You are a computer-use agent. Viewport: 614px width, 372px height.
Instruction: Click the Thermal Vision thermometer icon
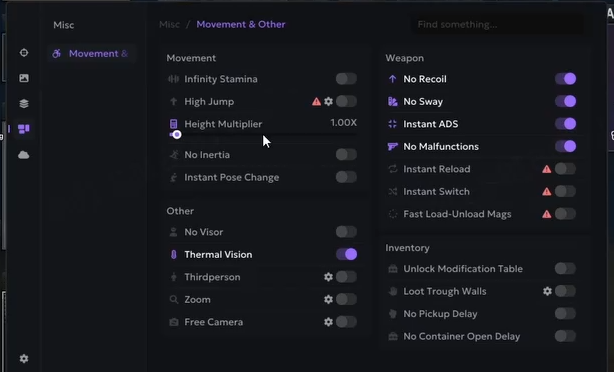click(x=173, y=255)
